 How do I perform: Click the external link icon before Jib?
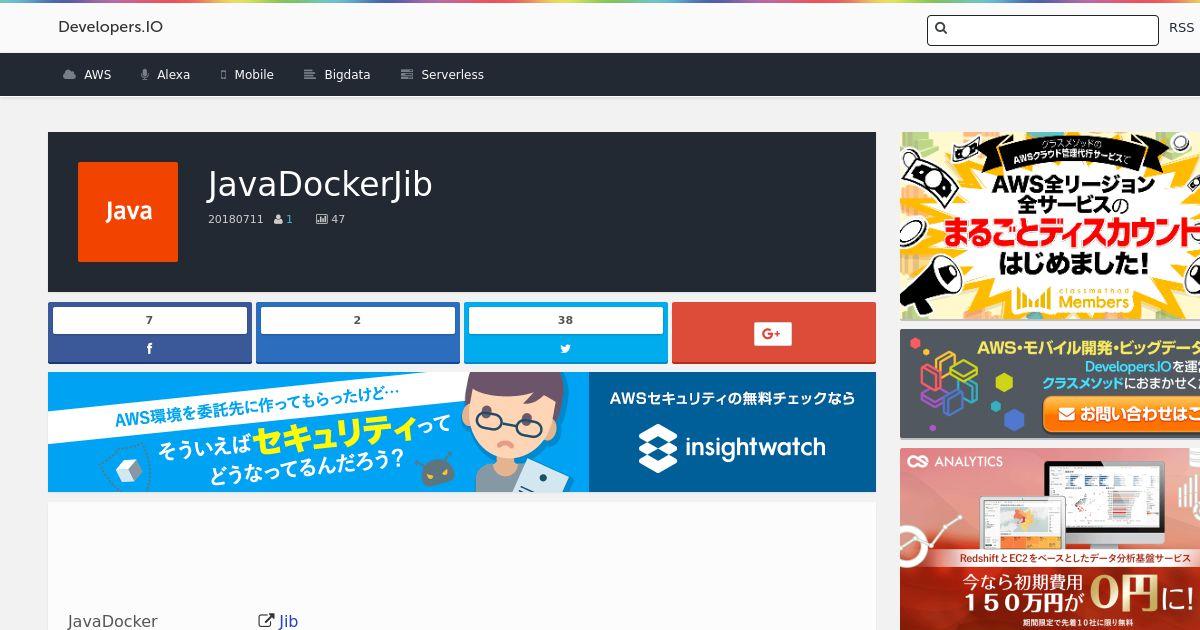point(266,621)
